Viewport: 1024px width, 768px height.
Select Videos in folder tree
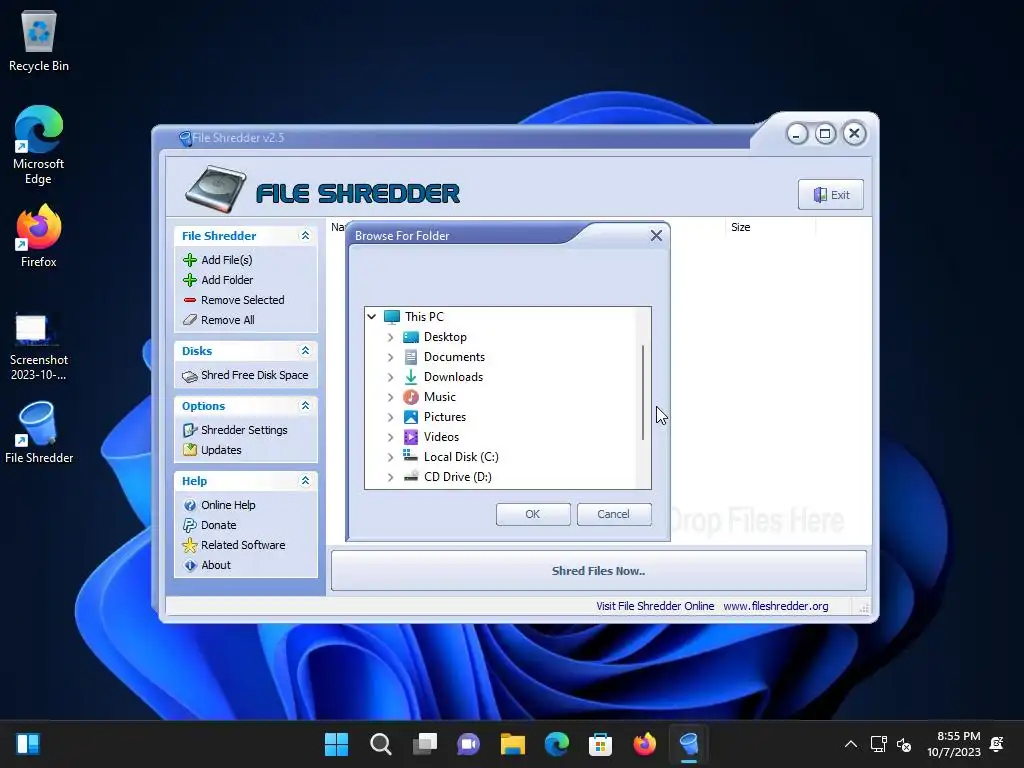(441, 437)
